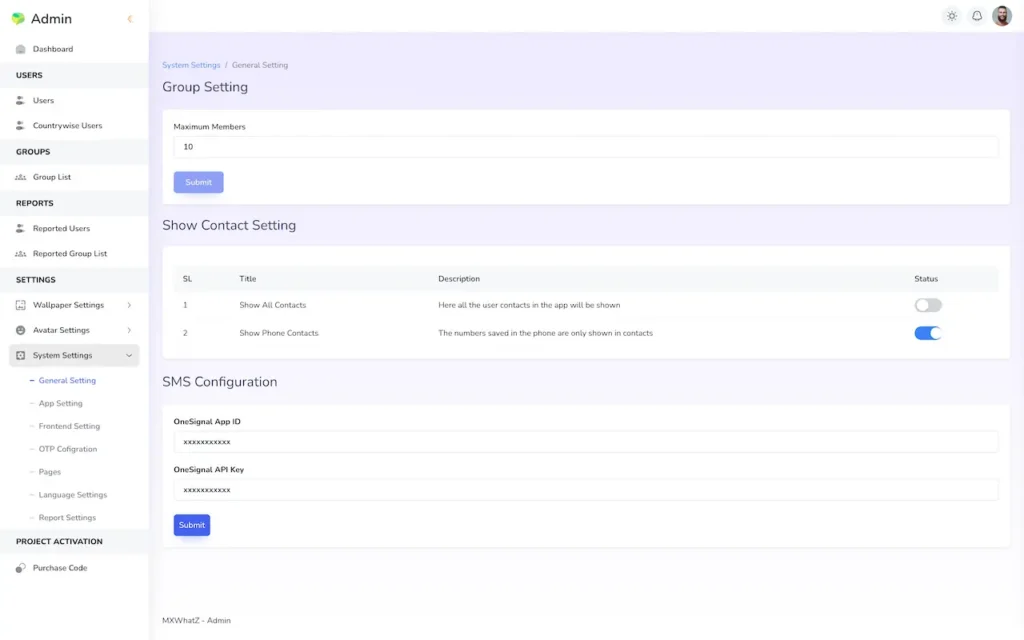Collapse sidebar with the orange arrow
Viewport: 1024px width, 640px height.
pyautogui.click(x=130, y=19)
